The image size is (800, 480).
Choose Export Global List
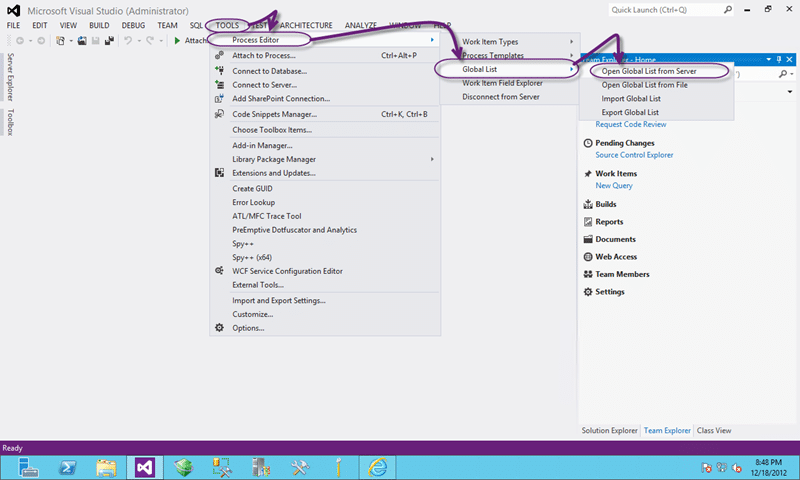point(657,112)
